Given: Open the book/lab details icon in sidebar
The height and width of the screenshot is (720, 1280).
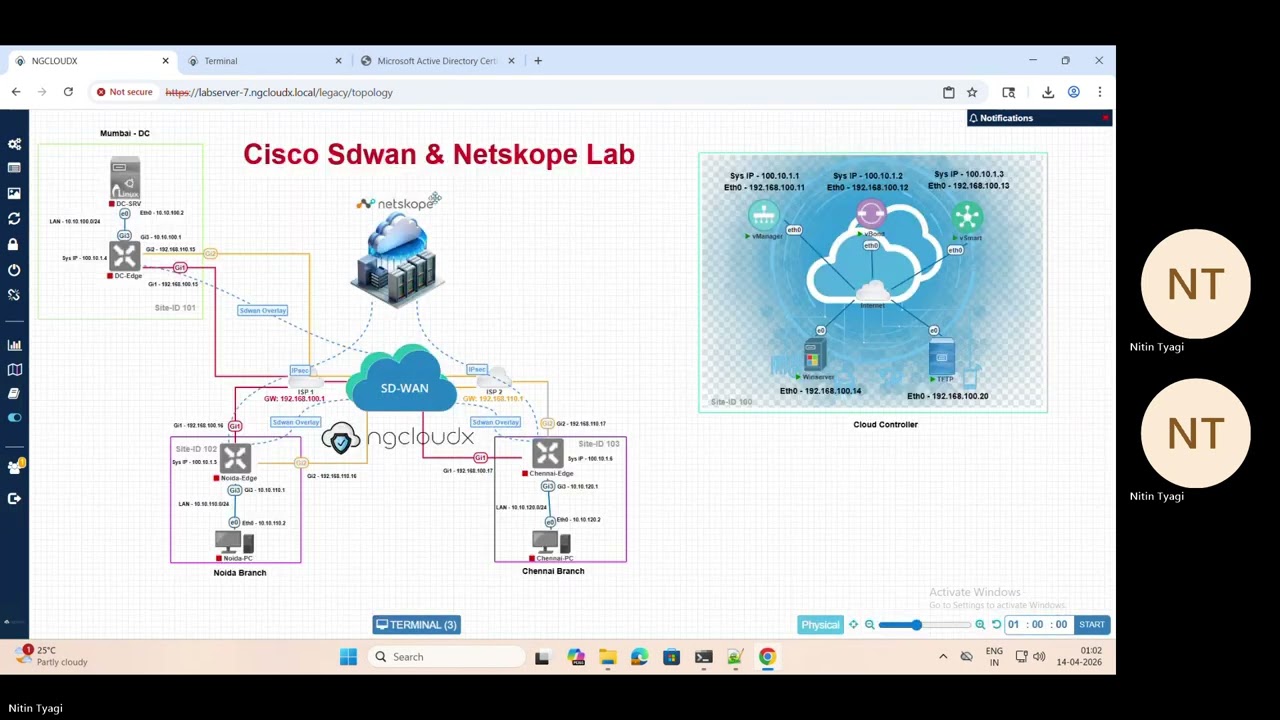Looking at the screenshot, I should 14,394.
